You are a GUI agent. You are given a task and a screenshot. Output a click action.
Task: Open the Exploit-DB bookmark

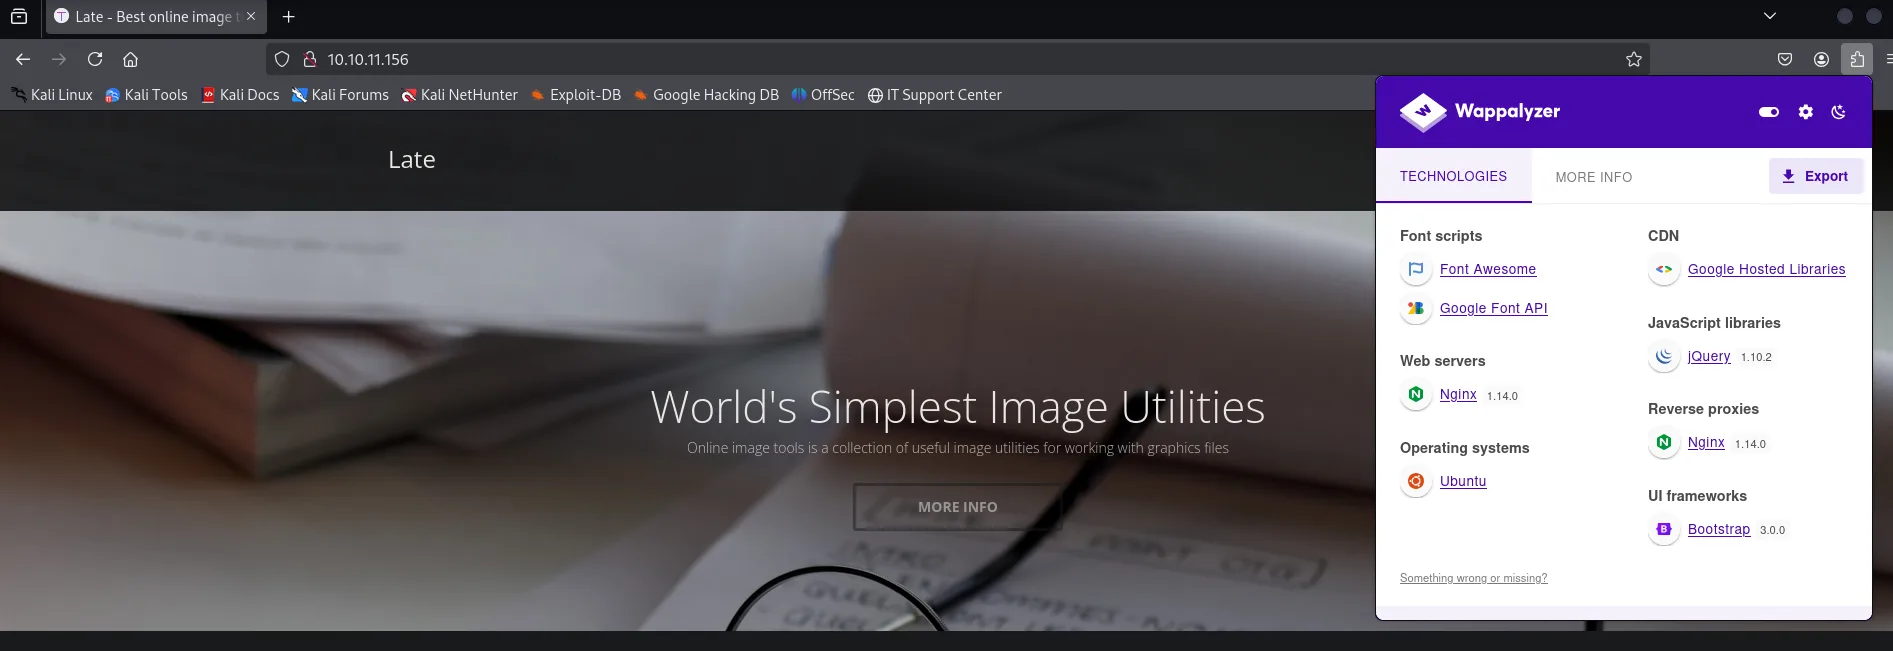coord(576,95)
